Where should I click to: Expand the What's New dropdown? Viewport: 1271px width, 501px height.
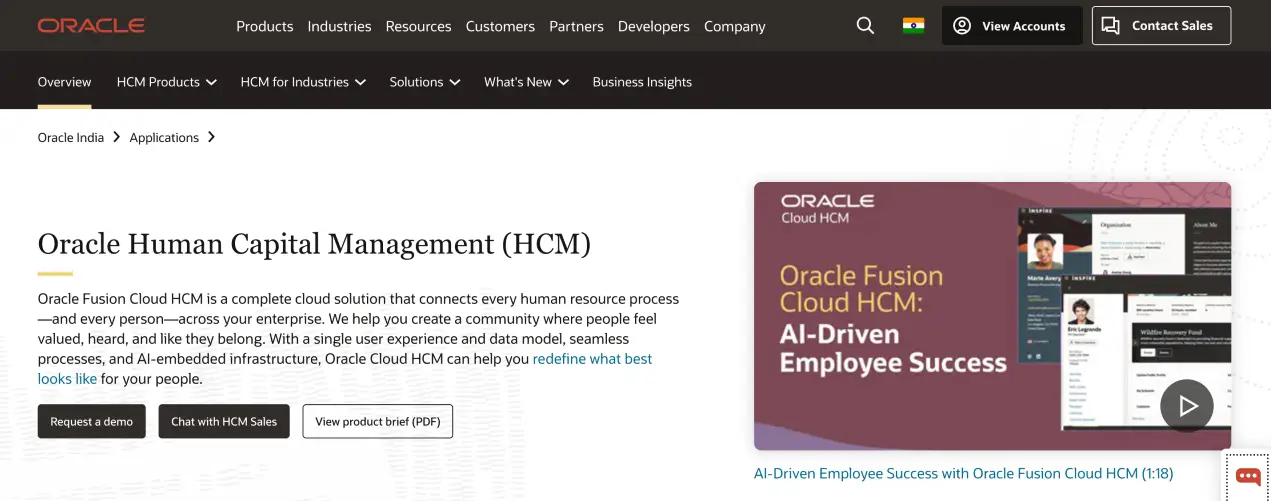[526, 82]
